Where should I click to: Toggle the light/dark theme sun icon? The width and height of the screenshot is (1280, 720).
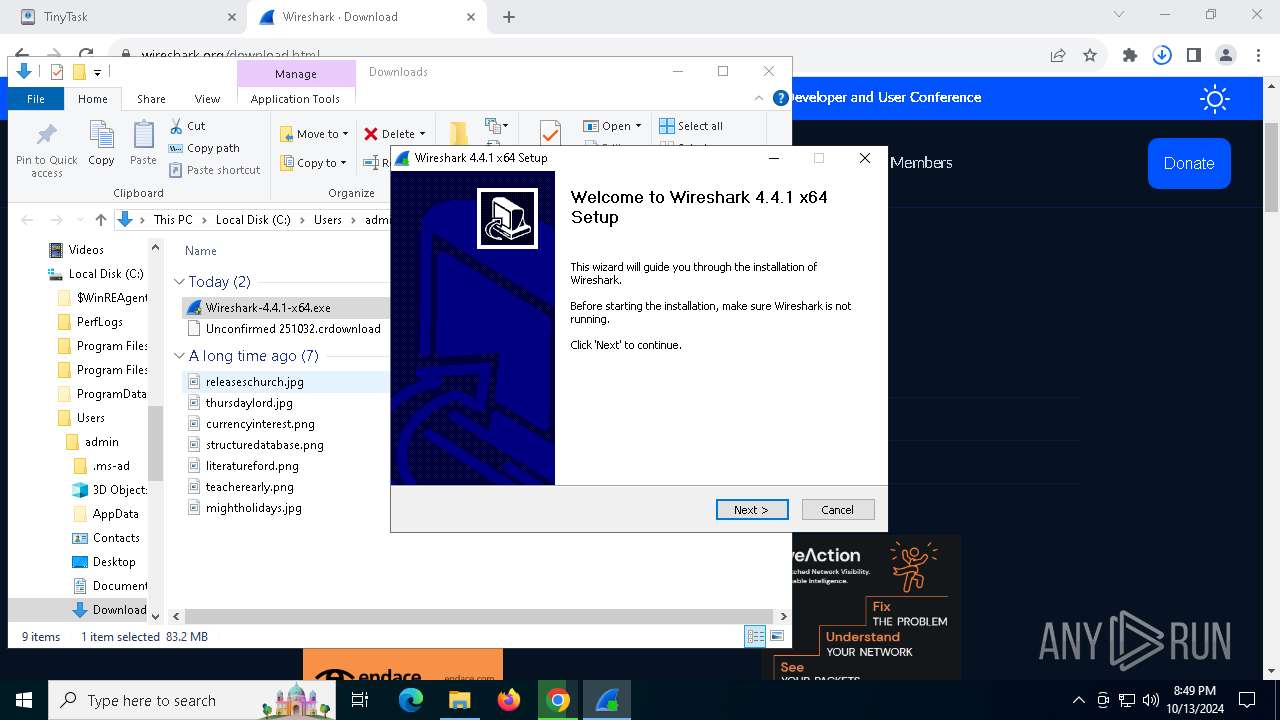(1215, 98)
